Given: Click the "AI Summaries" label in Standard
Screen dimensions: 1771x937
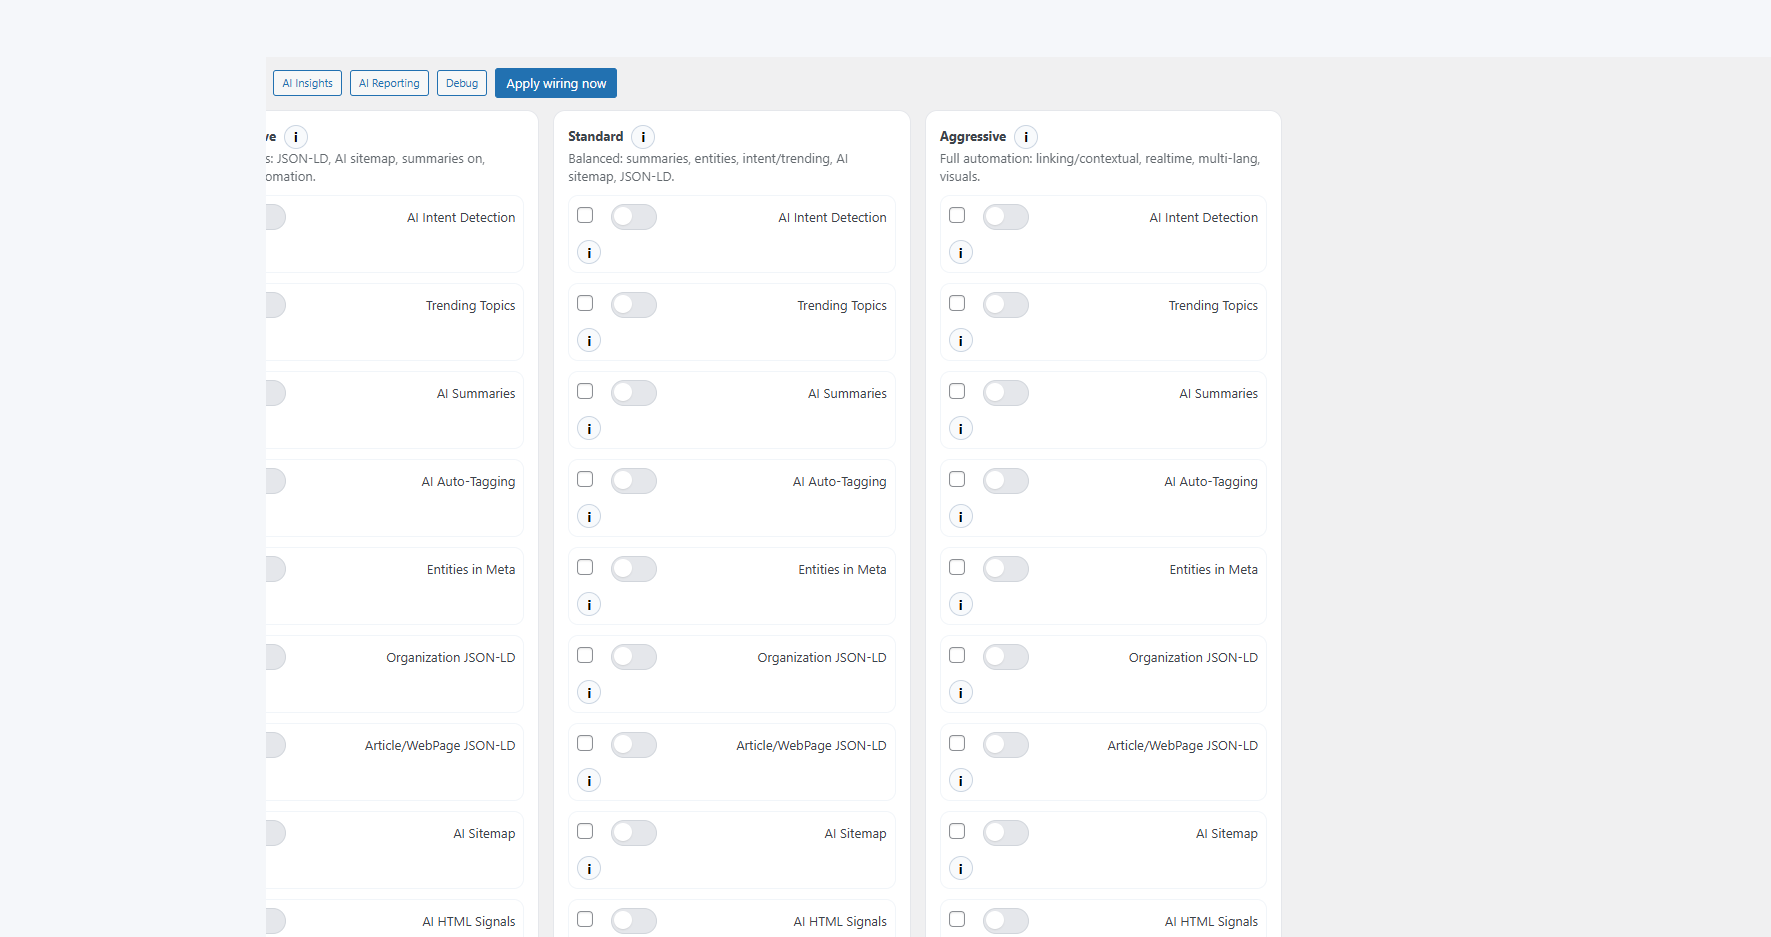Looking at the screenshot, I should 847,394.
